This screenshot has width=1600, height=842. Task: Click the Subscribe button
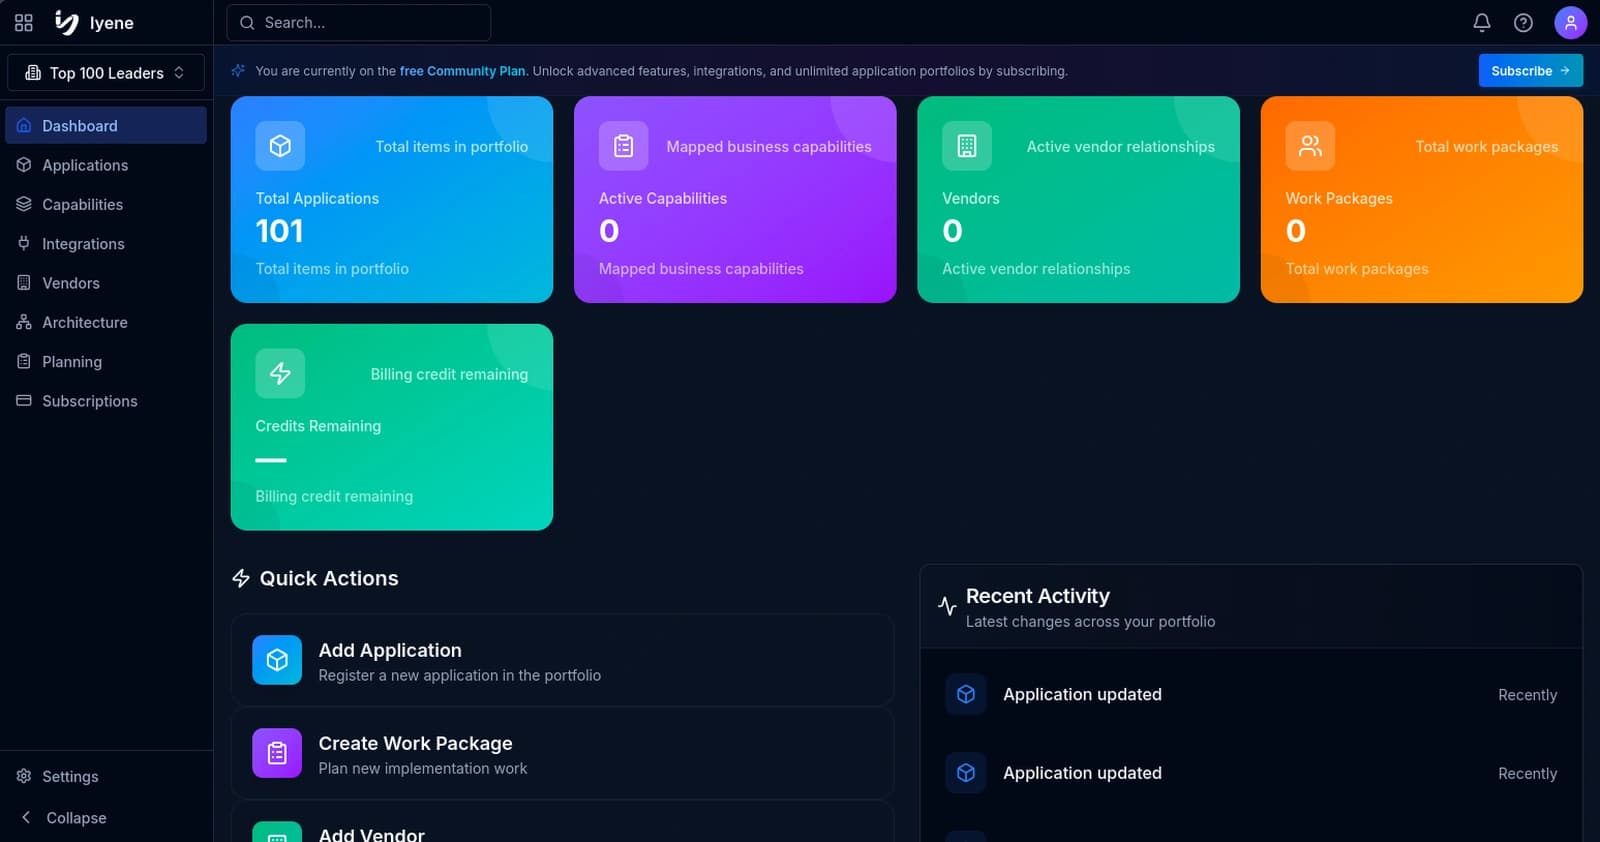[1530, 70]
